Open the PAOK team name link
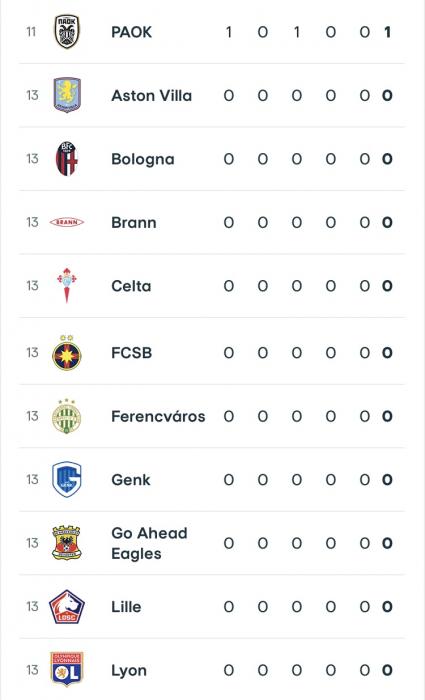The width and height of the screenshot is (425, 700). pos(132,32)
